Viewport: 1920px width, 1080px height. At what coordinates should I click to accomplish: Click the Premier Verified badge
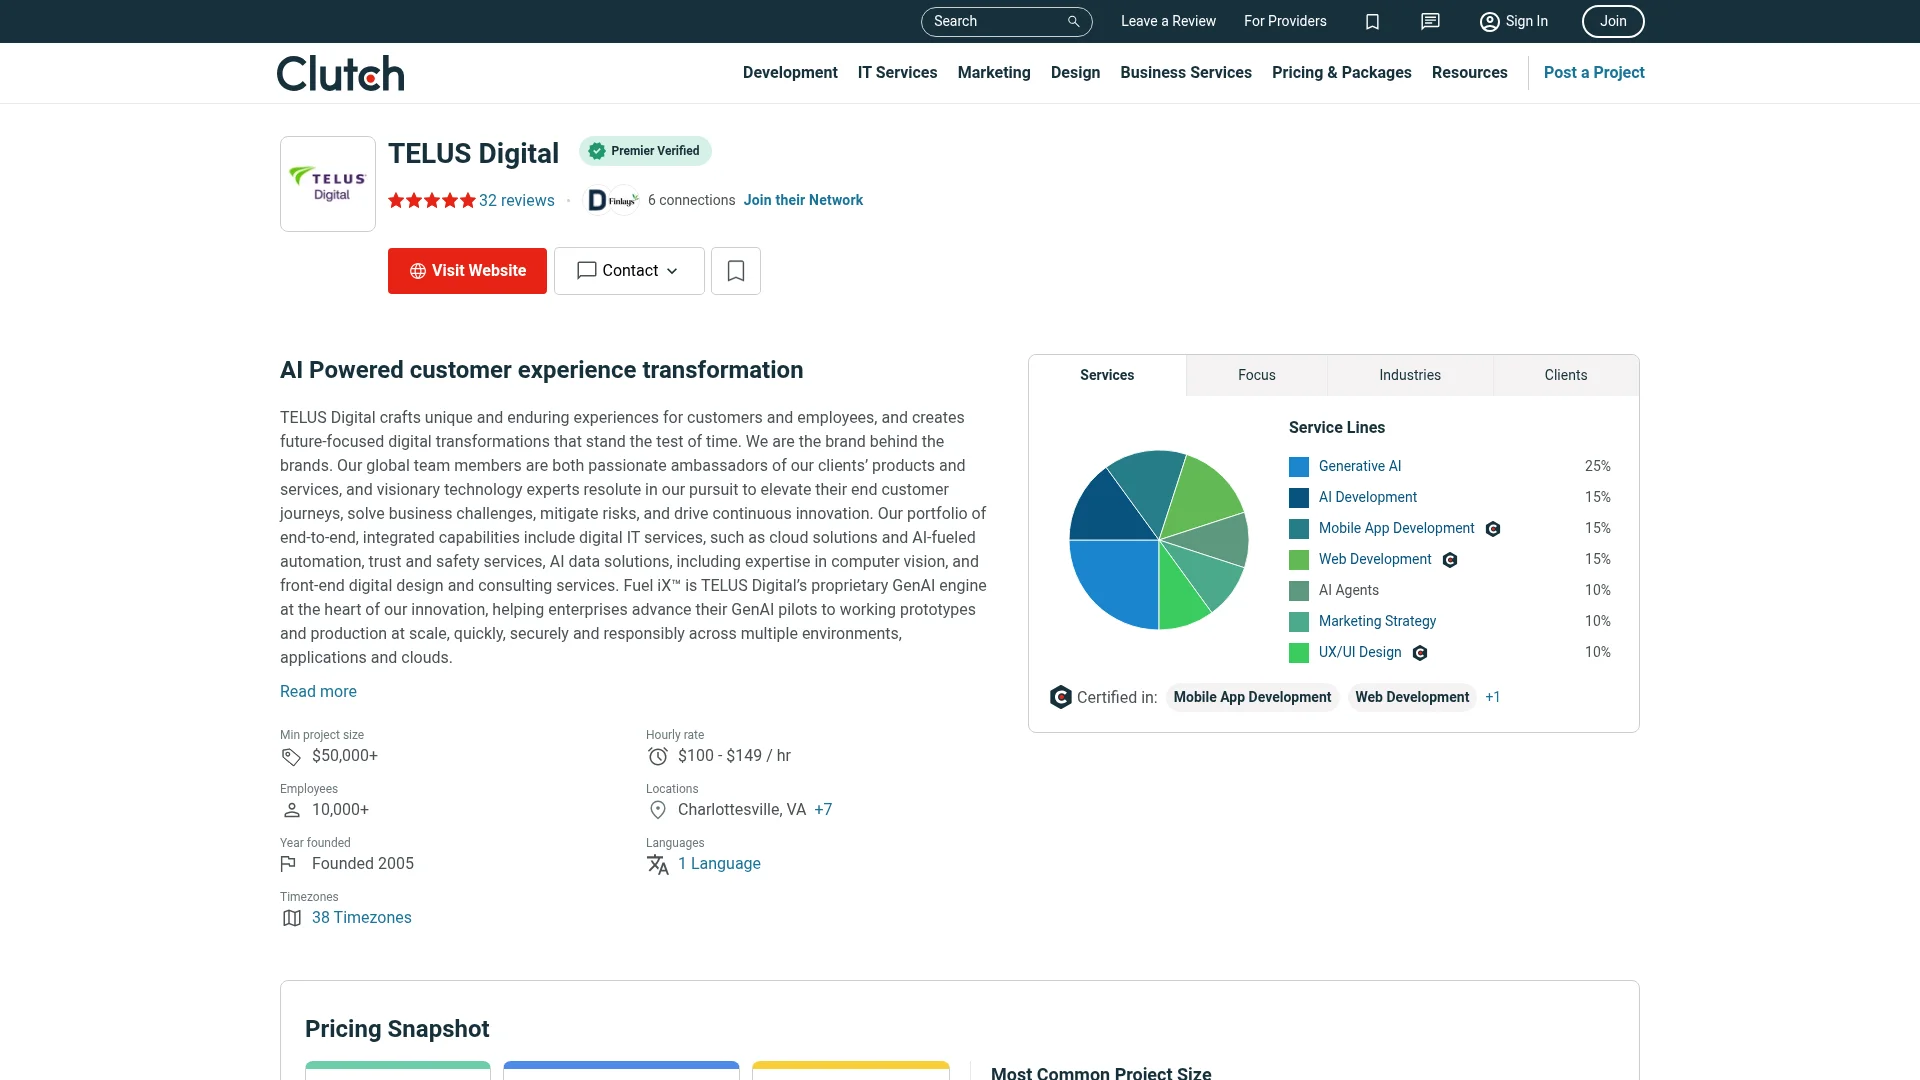[645, 151]
